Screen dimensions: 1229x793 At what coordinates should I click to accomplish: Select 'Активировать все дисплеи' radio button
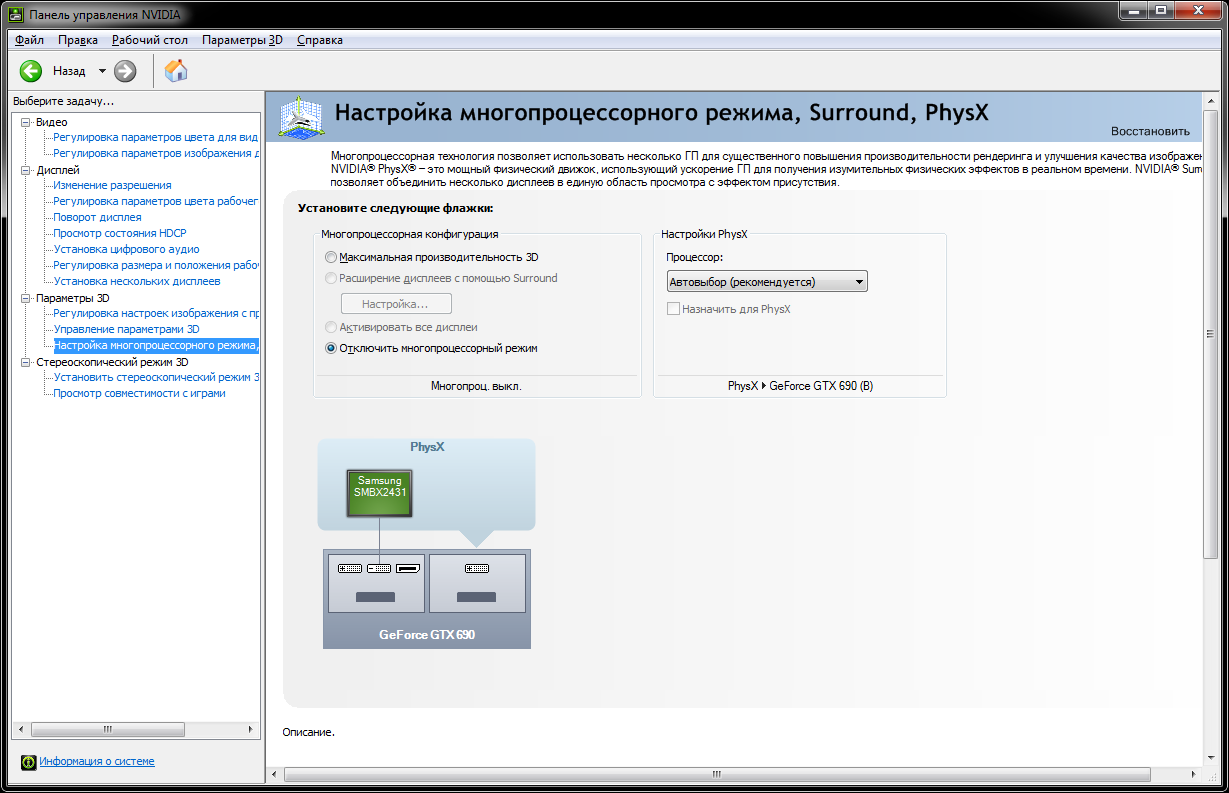331,327
